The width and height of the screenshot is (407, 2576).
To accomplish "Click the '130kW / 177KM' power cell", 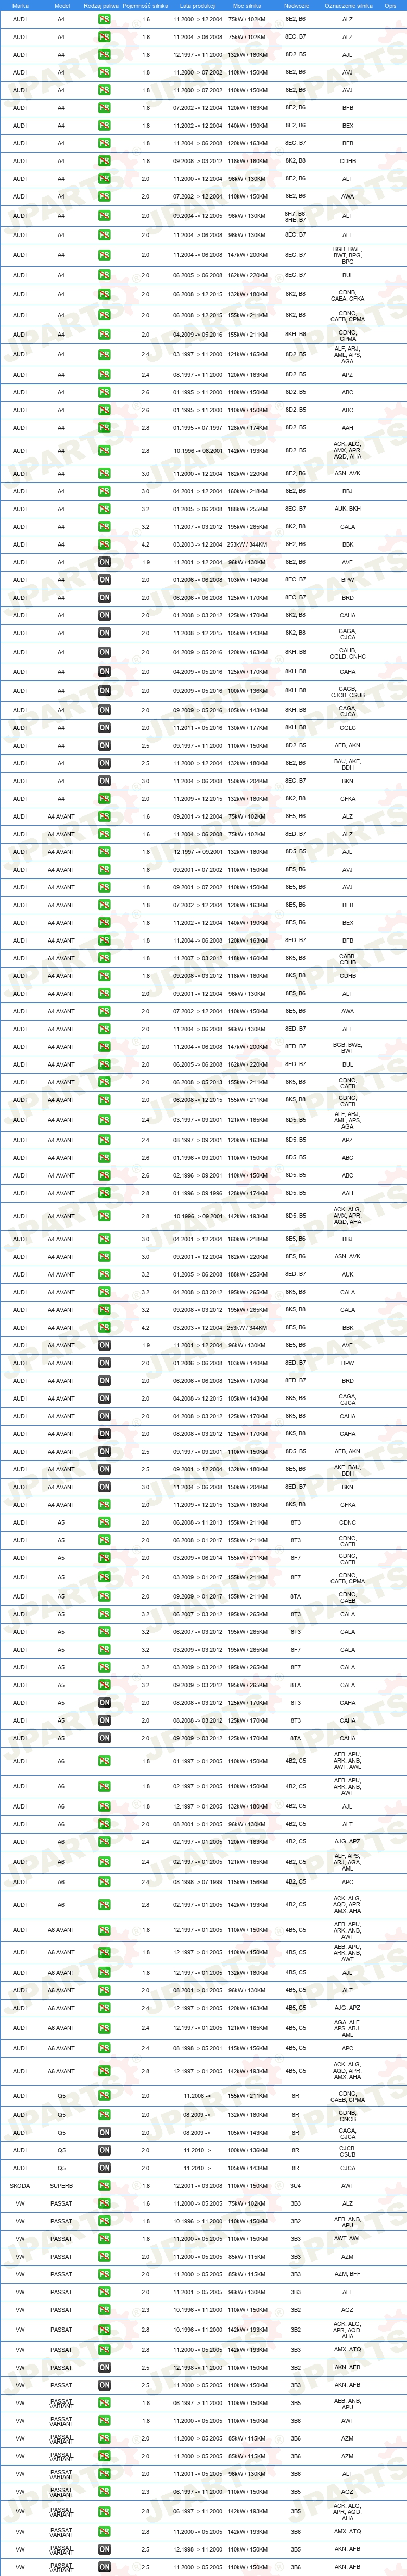I will [247, 728].
